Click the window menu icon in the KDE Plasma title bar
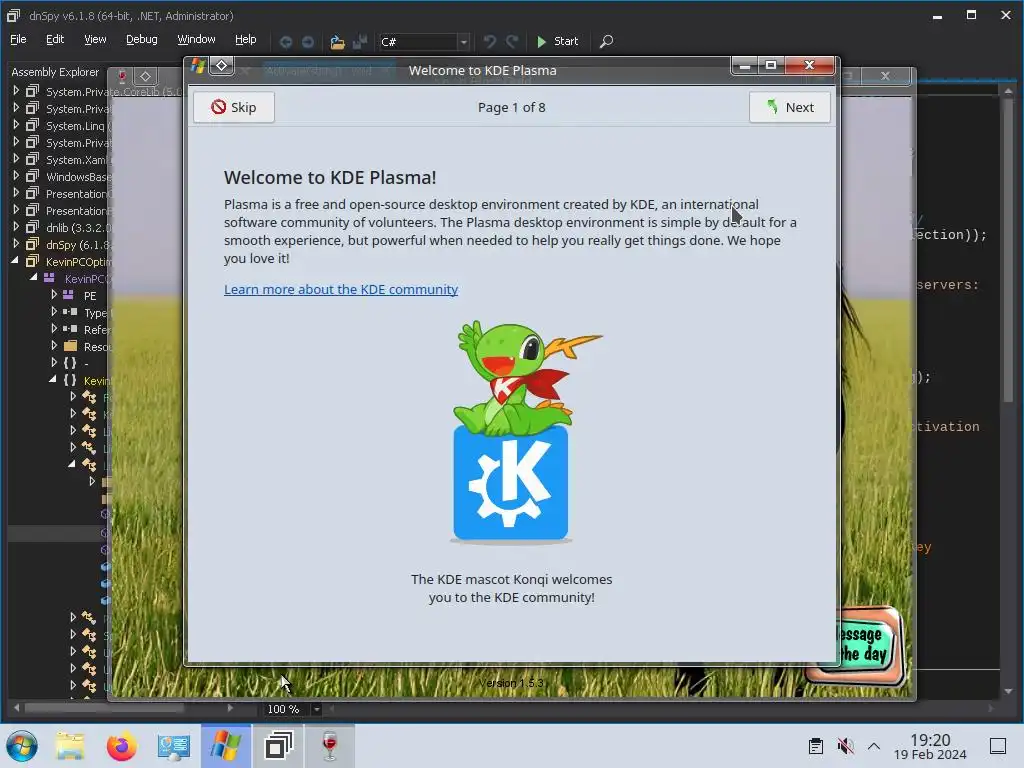 [198, 65]
